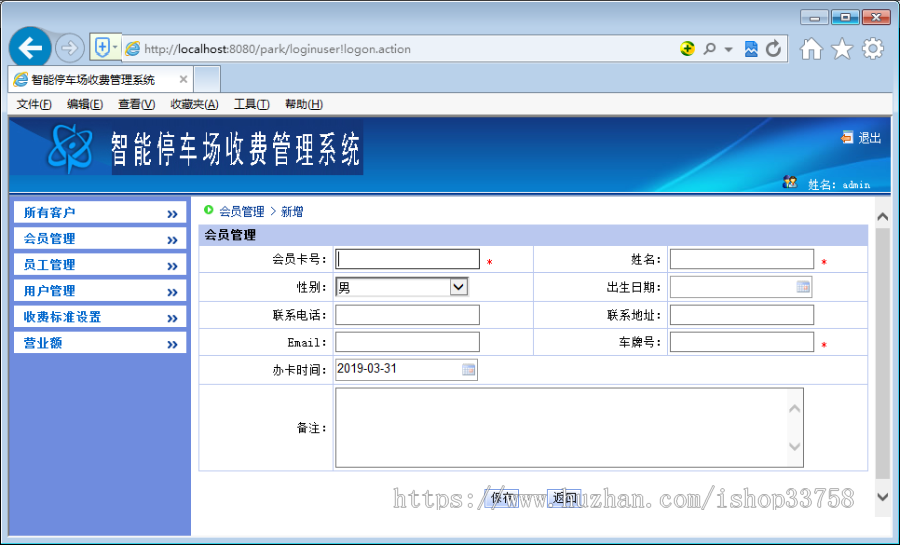
Task: Open favorites with the star icon
Action: click(x=842, y=49)
